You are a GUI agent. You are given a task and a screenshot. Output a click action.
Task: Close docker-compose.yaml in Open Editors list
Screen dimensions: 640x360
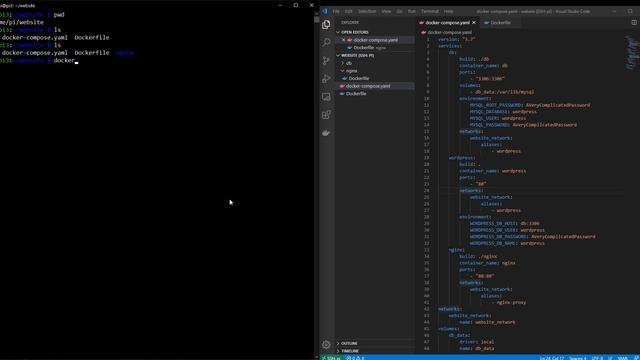(343, 40)
